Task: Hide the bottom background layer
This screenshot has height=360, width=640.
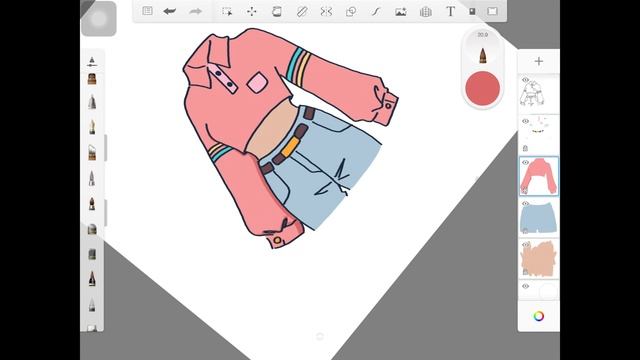Action: point(525,286)
